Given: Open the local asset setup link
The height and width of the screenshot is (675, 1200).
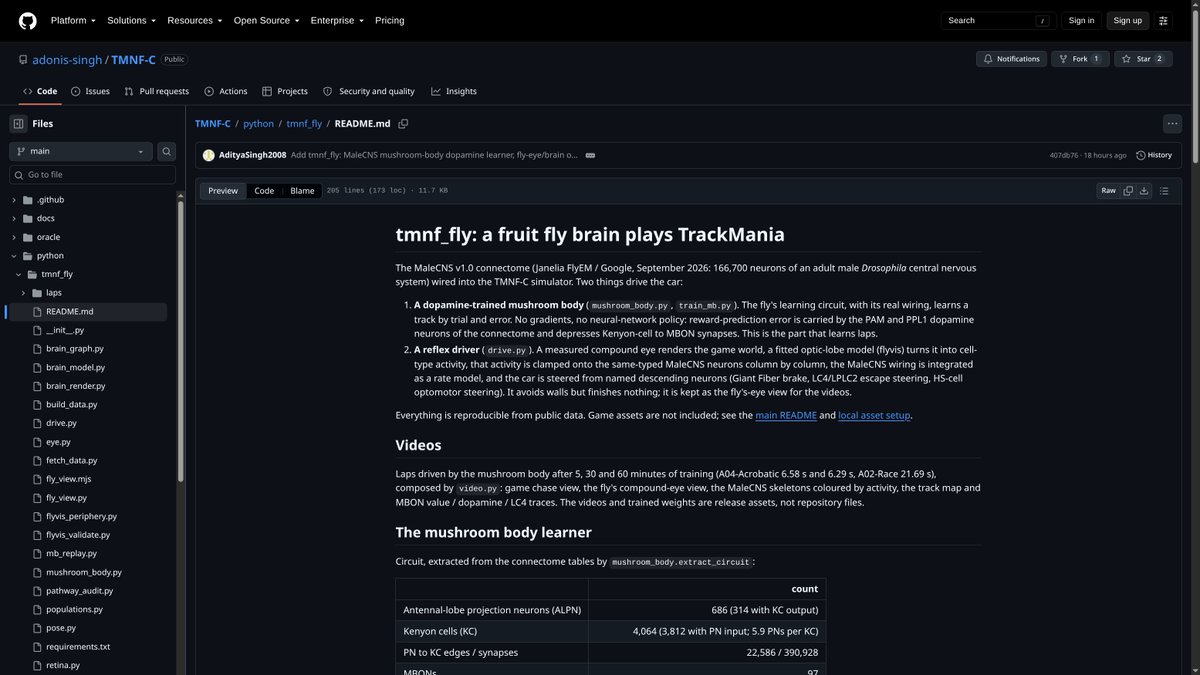Looking at the screenshot, I should pos(874,415).
